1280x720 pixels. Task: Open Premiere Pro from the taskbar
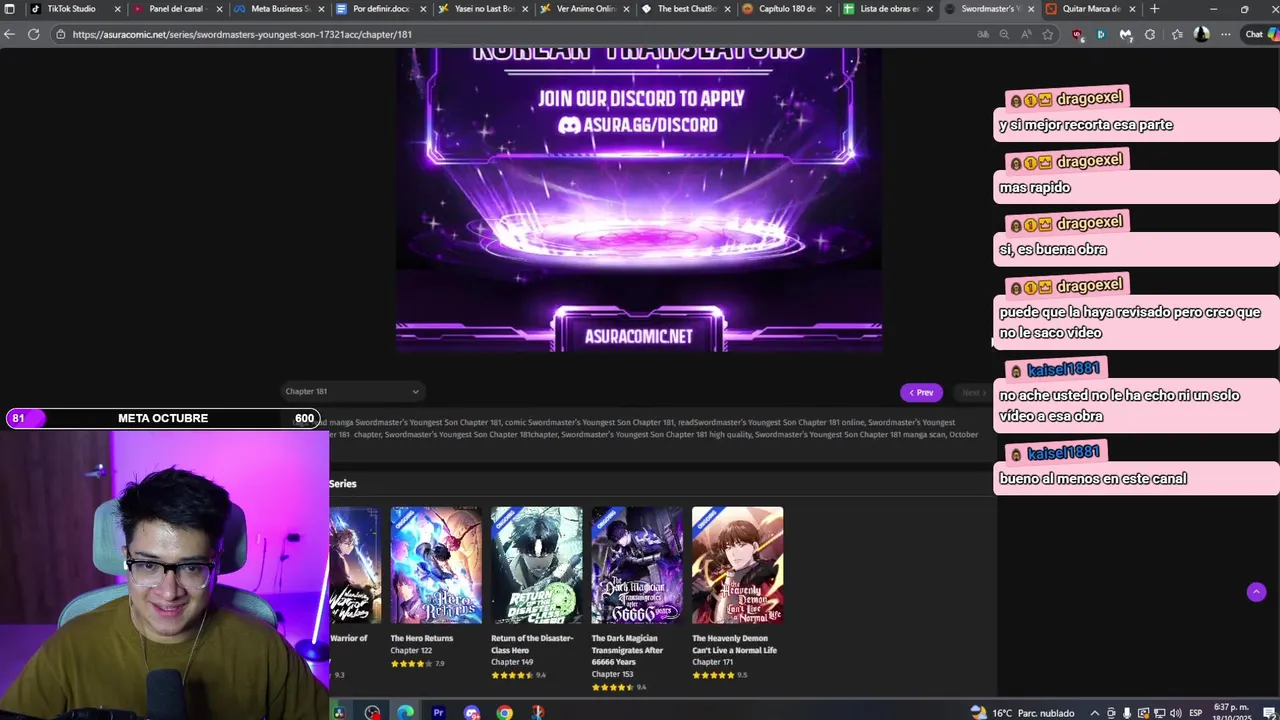tap(438, 713)
